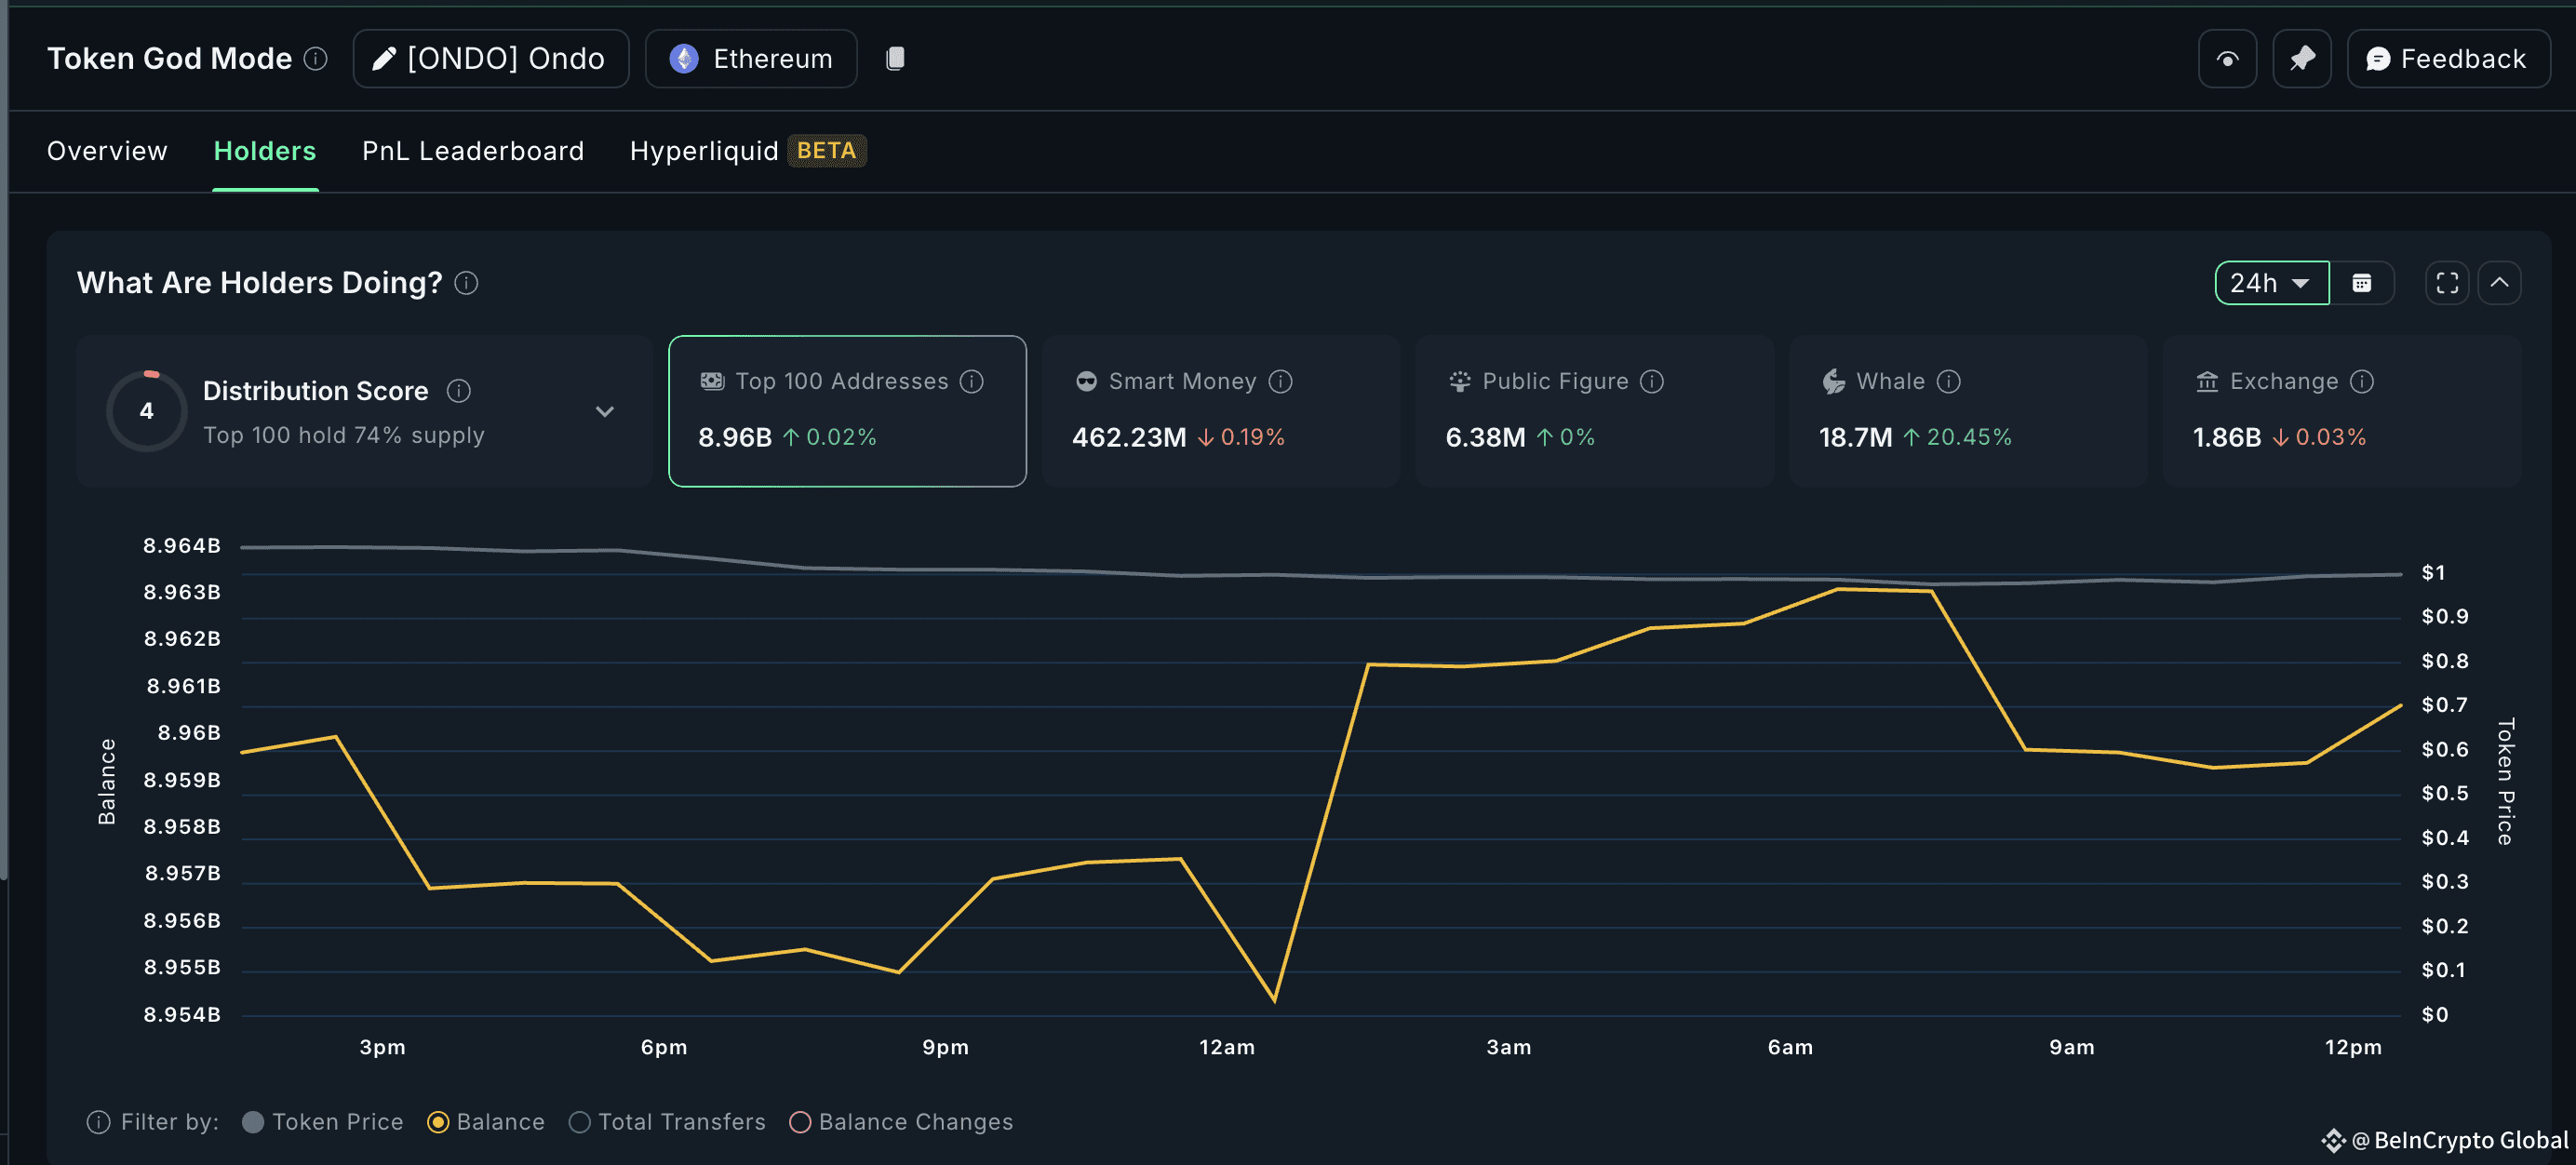This screenshot has width=2576, height=1165.
Task: Select the Top 100 Addresses card
Action: (x=847, y=411)
